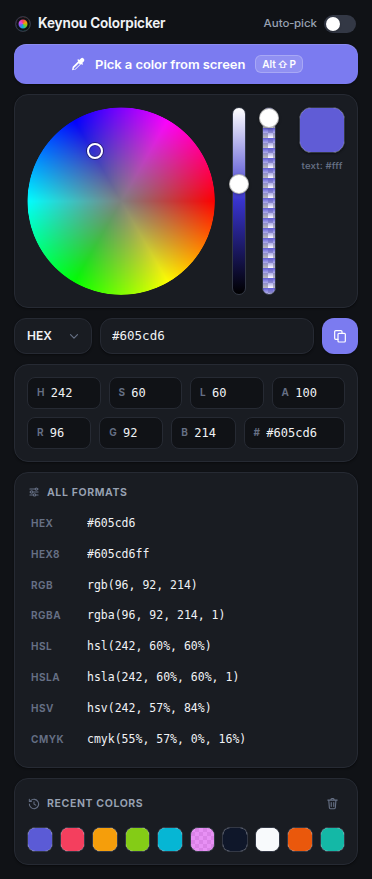The width and height of the screenshot is (372, 879).
Task: Click the G green input field
Action: tap(131, 433)
